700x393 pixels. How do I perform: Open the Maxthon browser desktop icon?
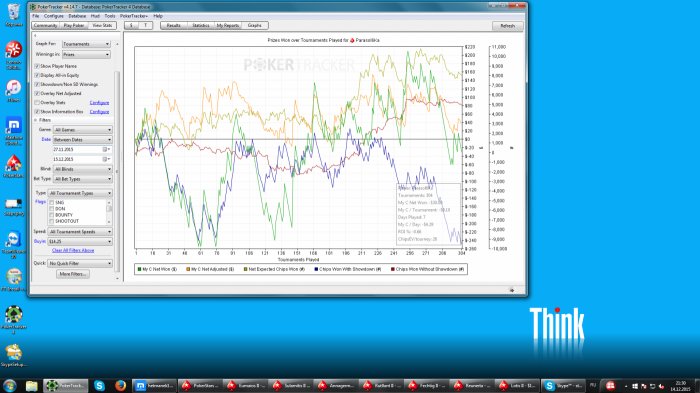13,126
